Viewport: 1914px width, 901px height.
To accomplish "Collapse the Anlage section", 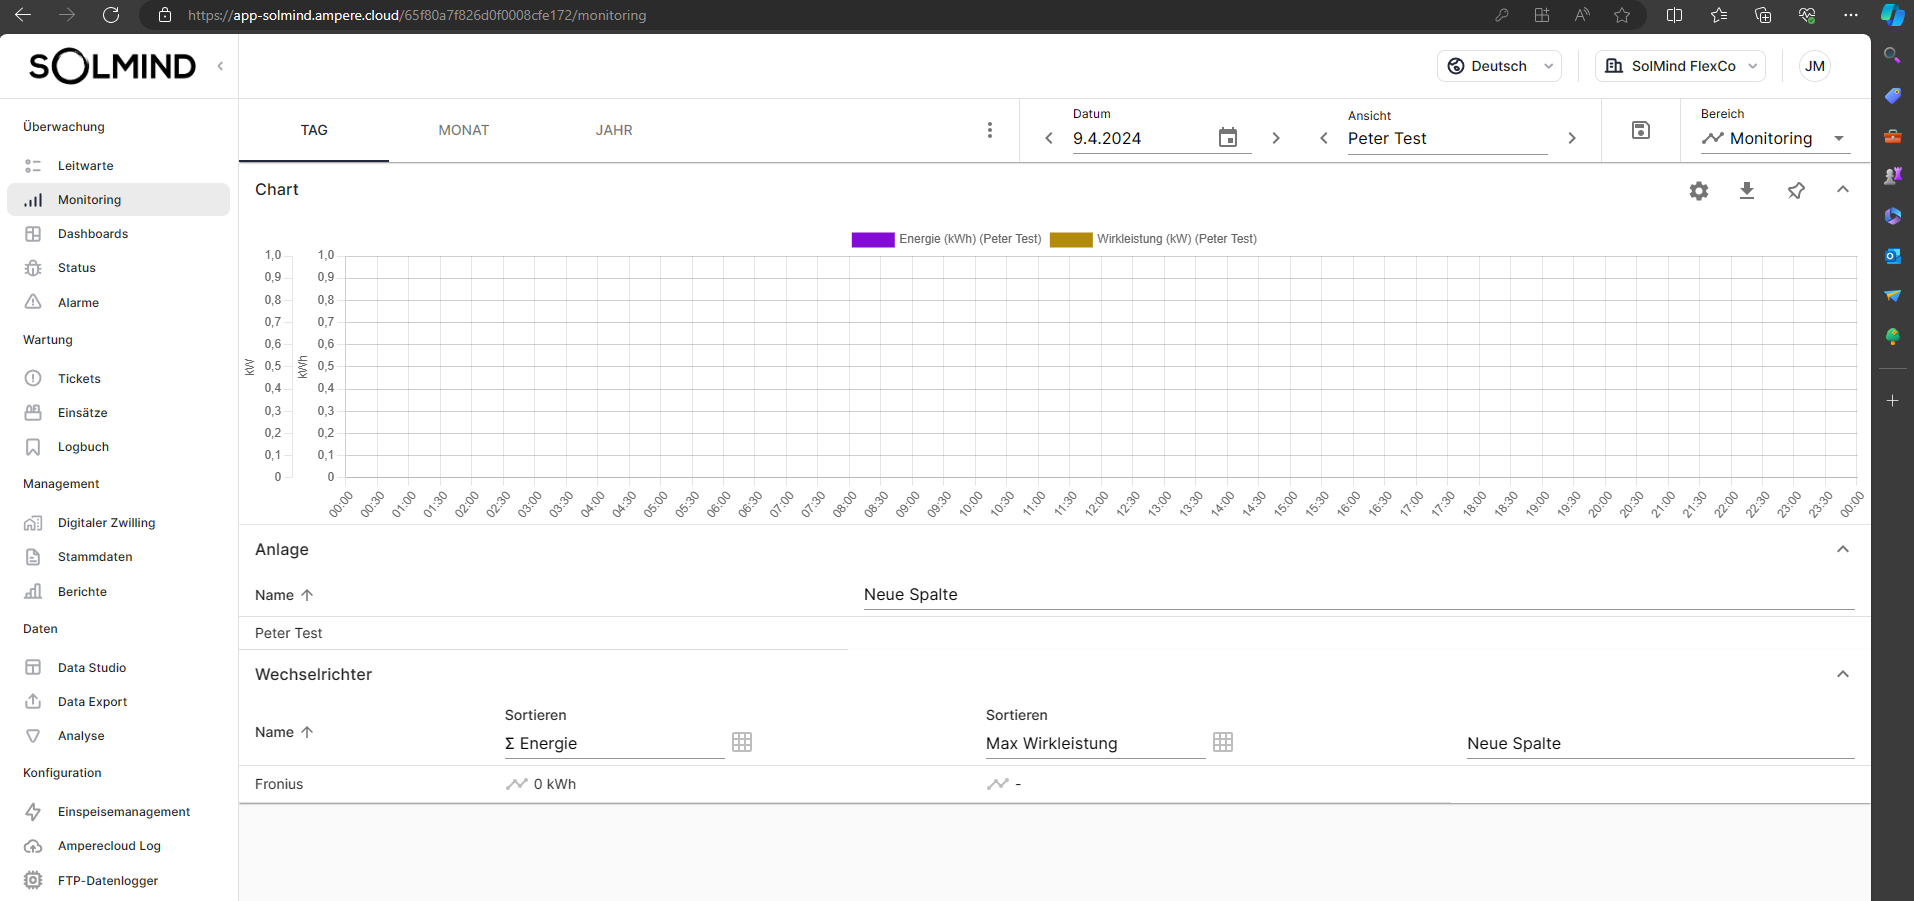I will (x=1842, y=549).
